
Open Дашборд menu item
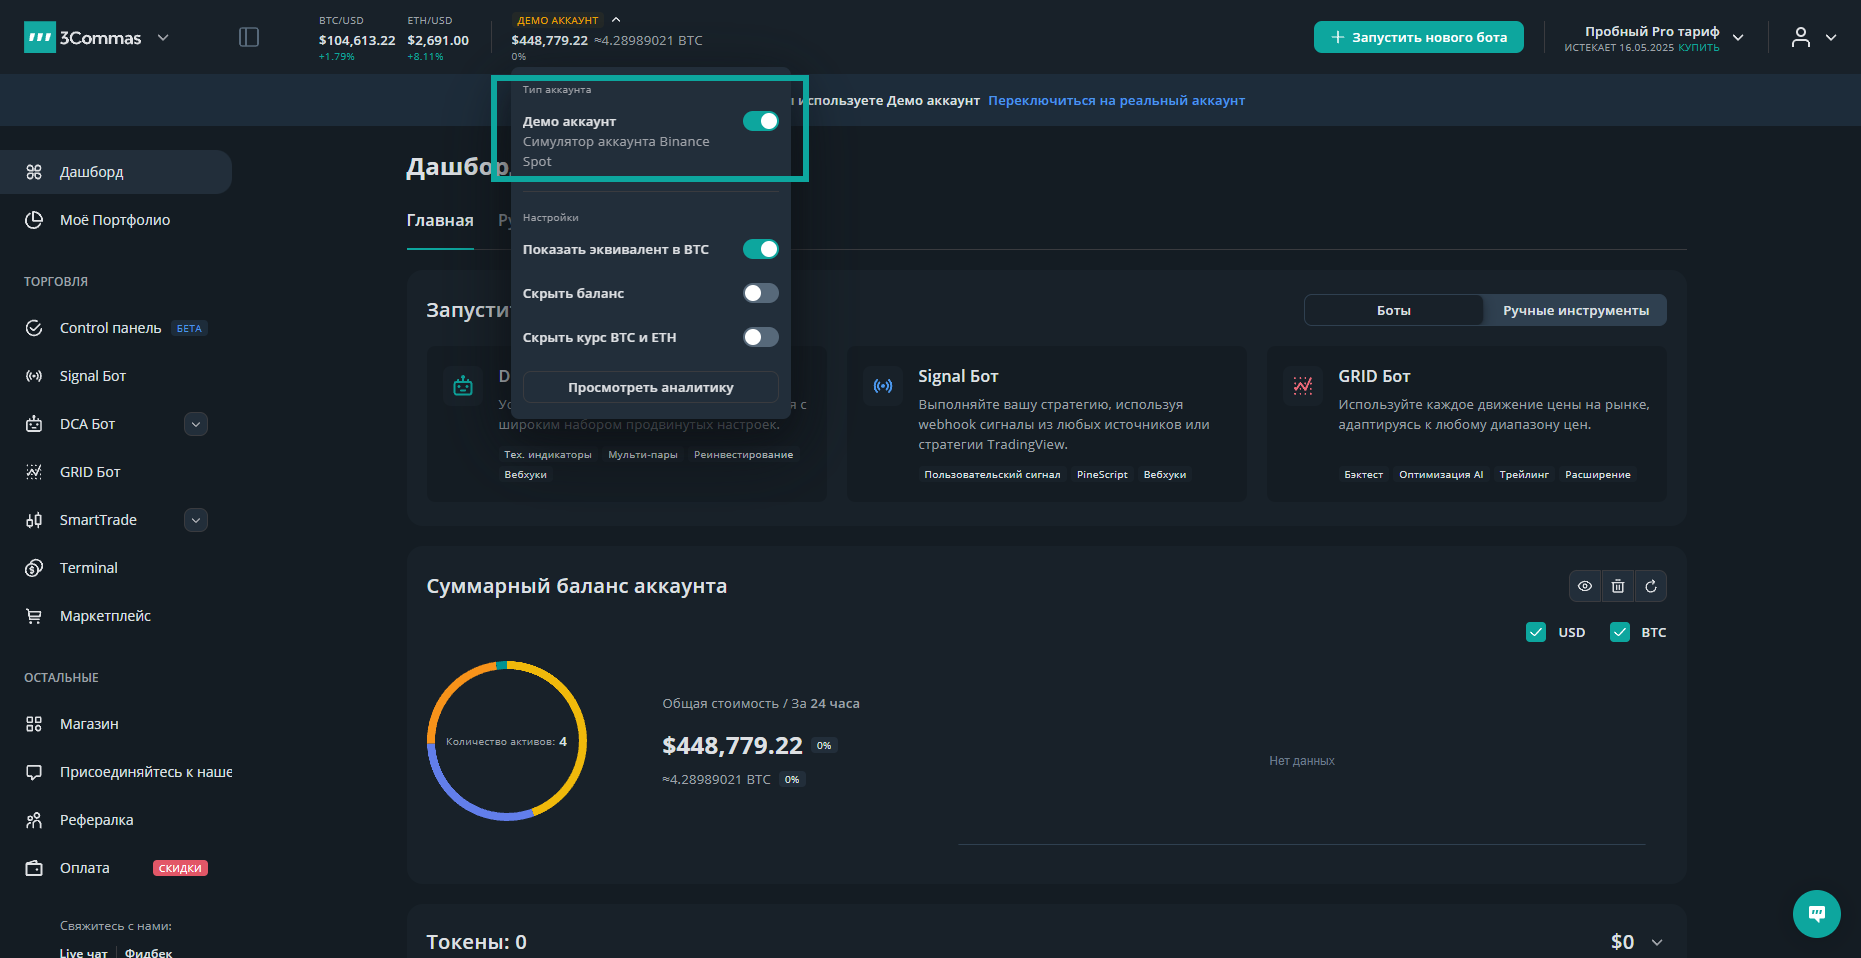(x=116, y=172)
